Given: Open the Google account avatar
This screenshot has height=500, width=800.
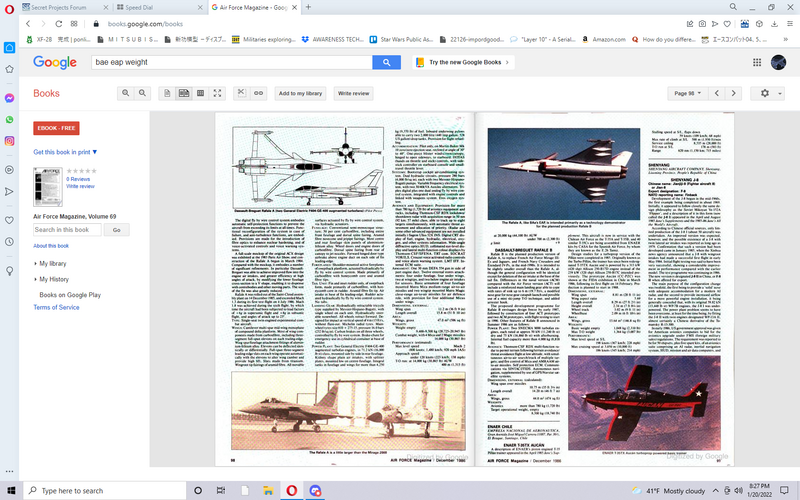Looking at the screenshot, I should coord(778,62).
